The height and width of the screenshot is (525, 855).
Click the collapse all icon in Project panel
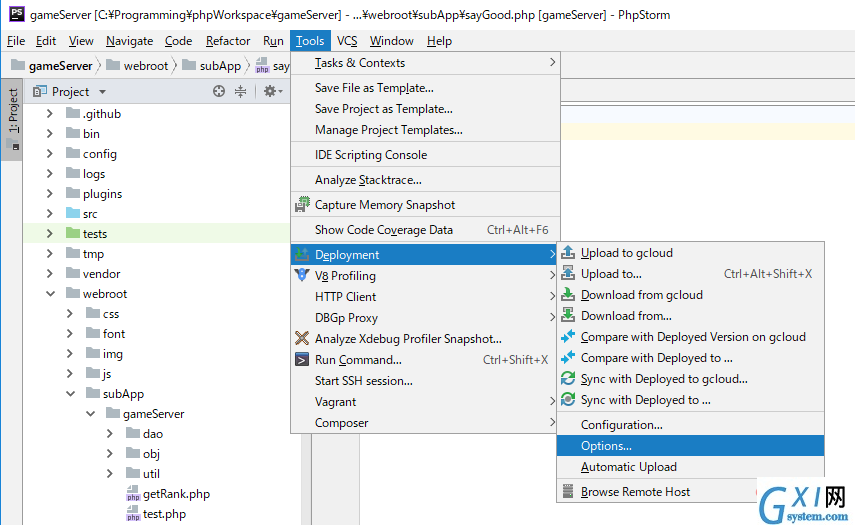(240, 91)
